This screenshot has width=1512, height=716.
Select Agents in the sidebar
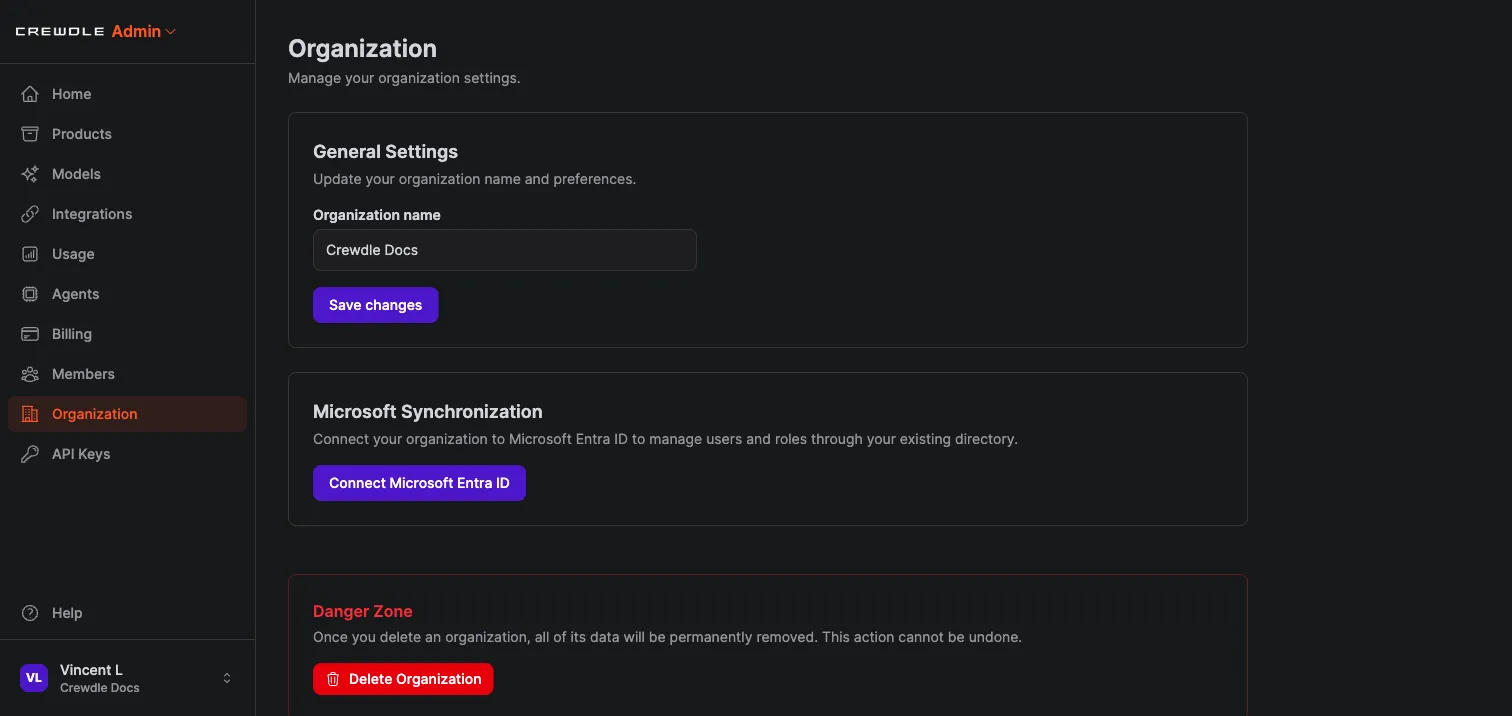127,294
